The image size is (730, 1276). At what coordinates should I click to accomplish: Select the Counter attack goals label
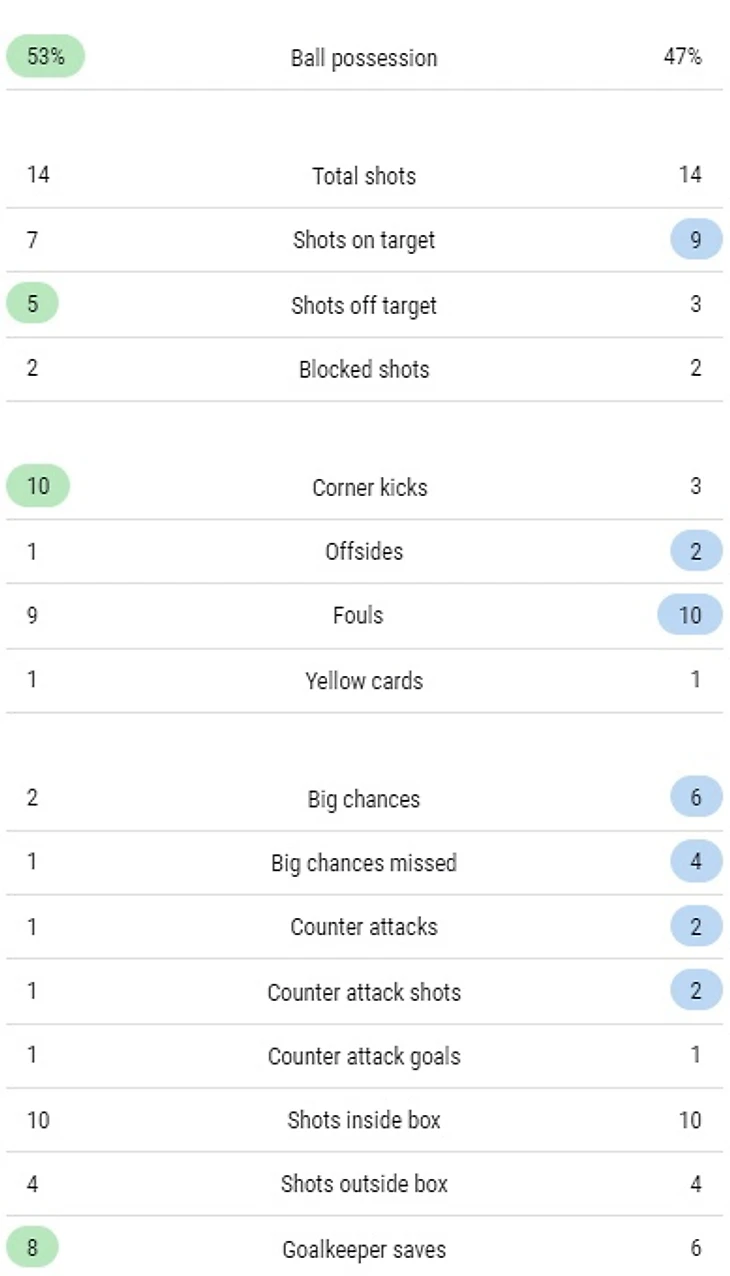pos(364,1056)
